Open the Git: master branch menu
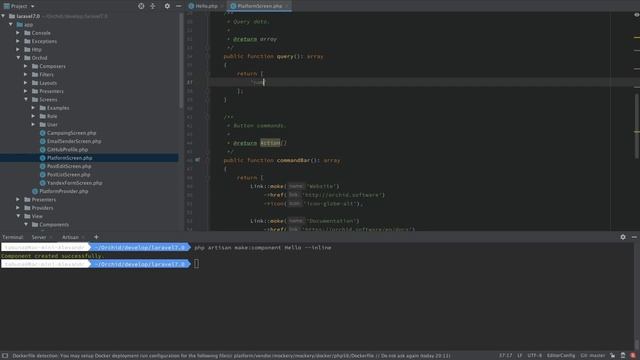640x360 pixels. tap(593, 356)
